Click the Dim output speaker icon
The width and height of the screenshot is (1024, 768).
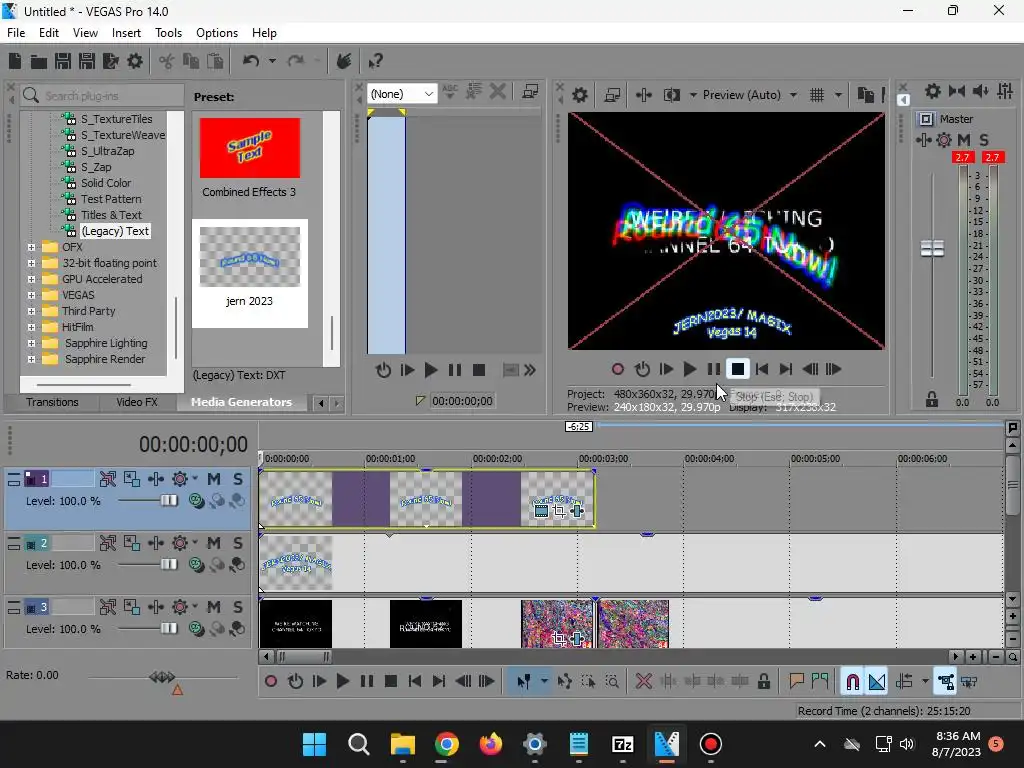pyautogui.click(x=981, y=91)
